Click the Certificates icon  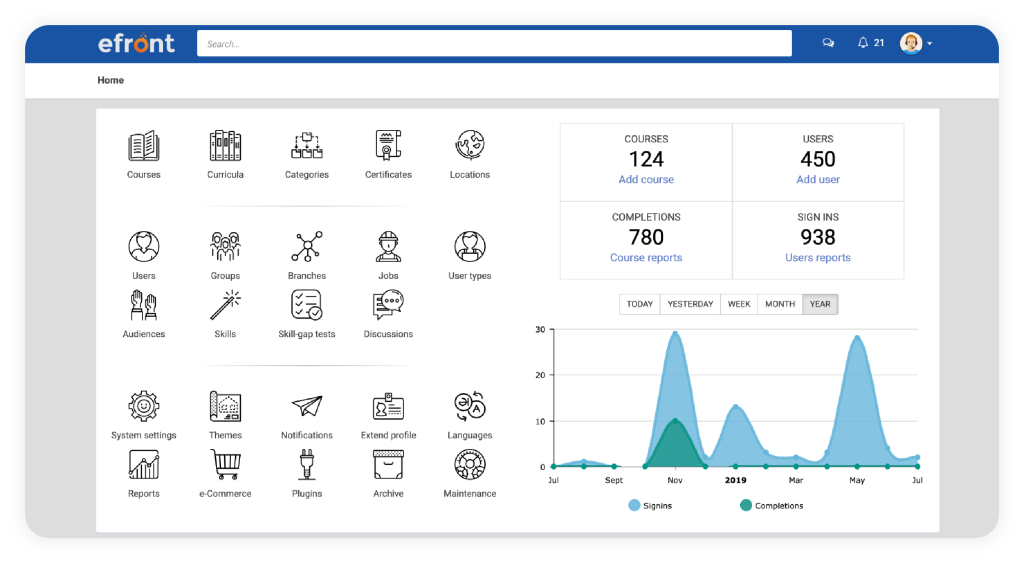[x=388, y=147]
